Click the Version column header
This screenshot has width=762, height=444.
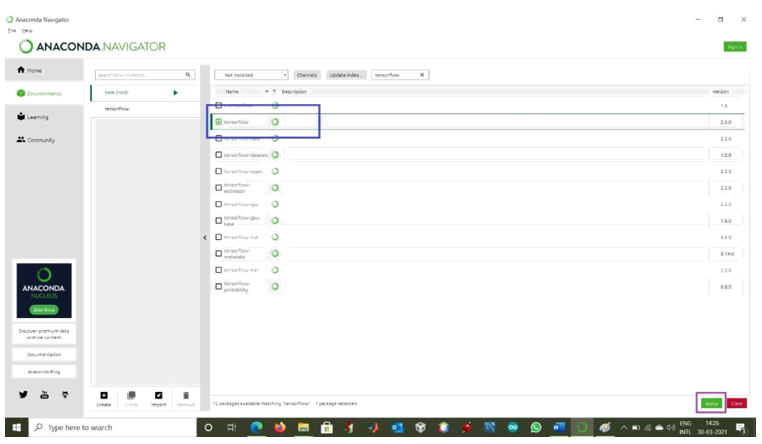click(720, 91)
